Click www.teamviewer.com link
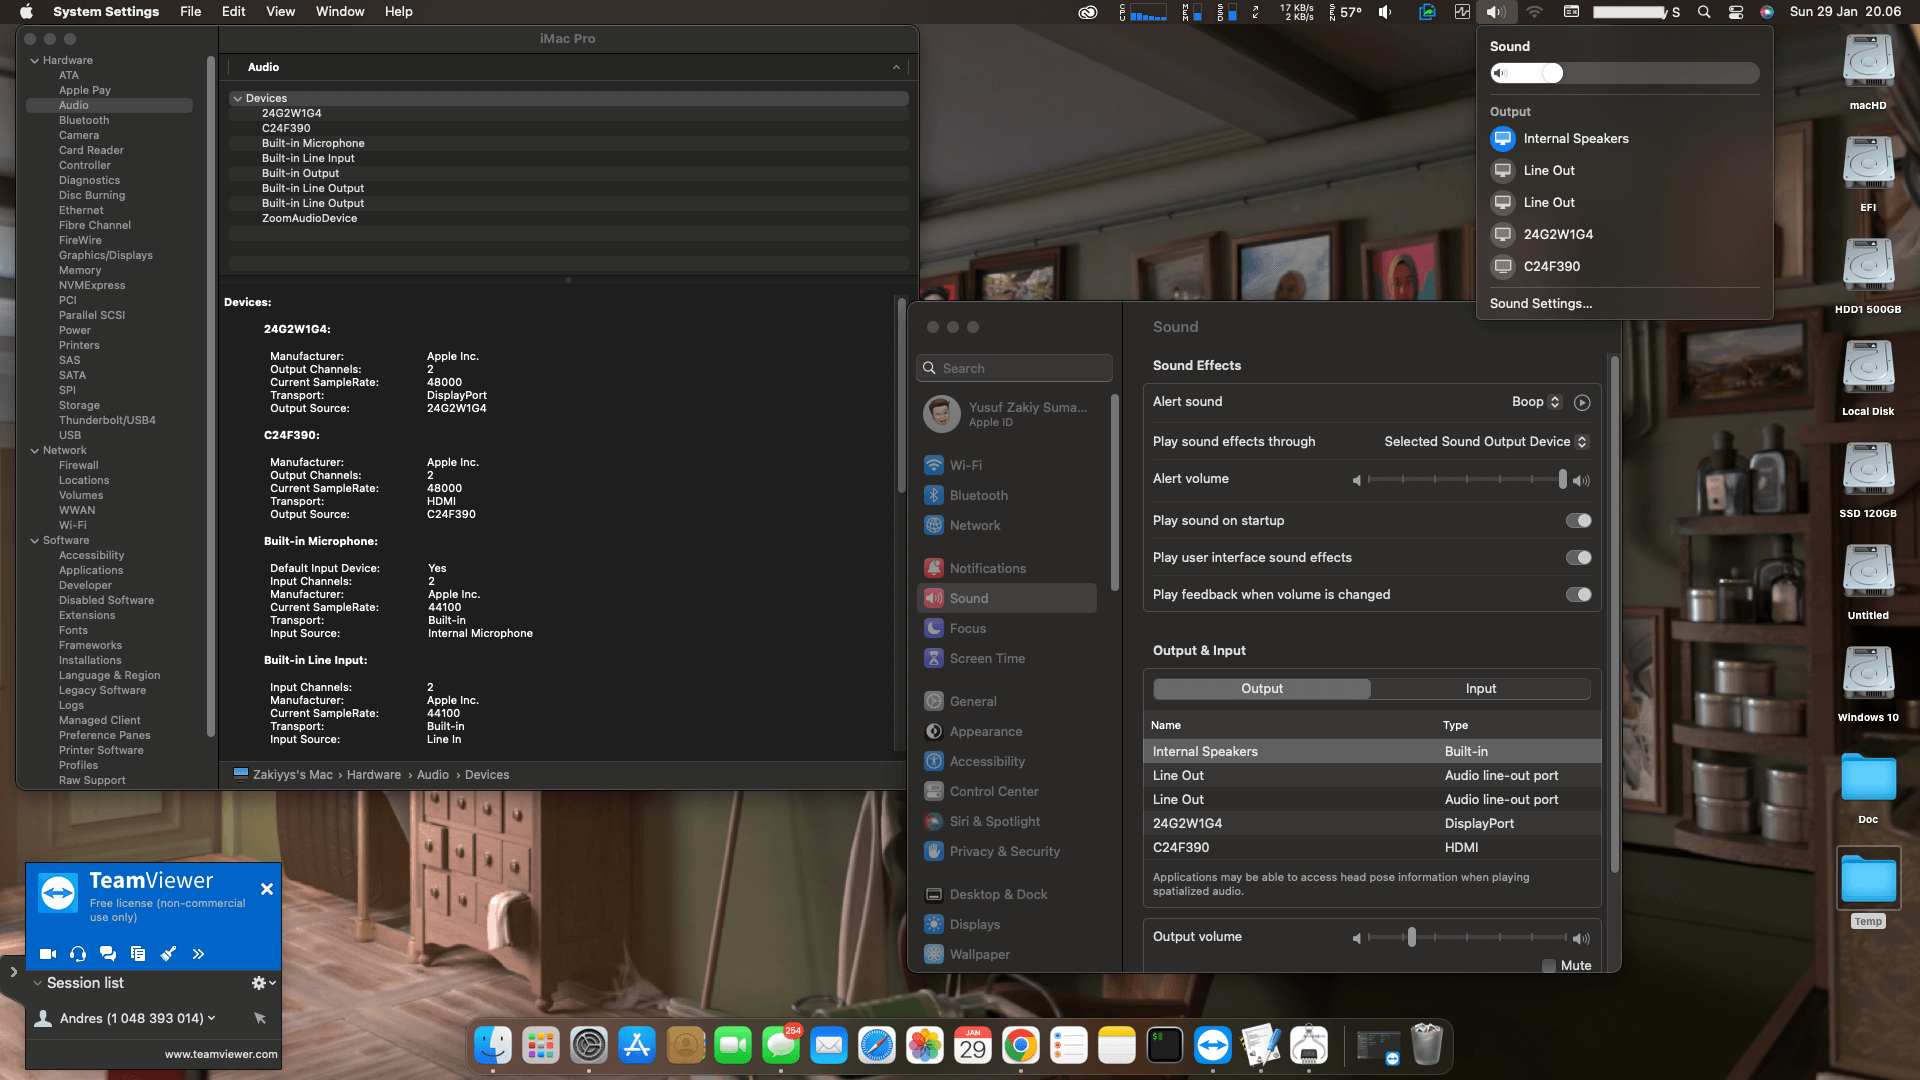This screenshot has height=1080, width=1920. (x=221, y=1055)
